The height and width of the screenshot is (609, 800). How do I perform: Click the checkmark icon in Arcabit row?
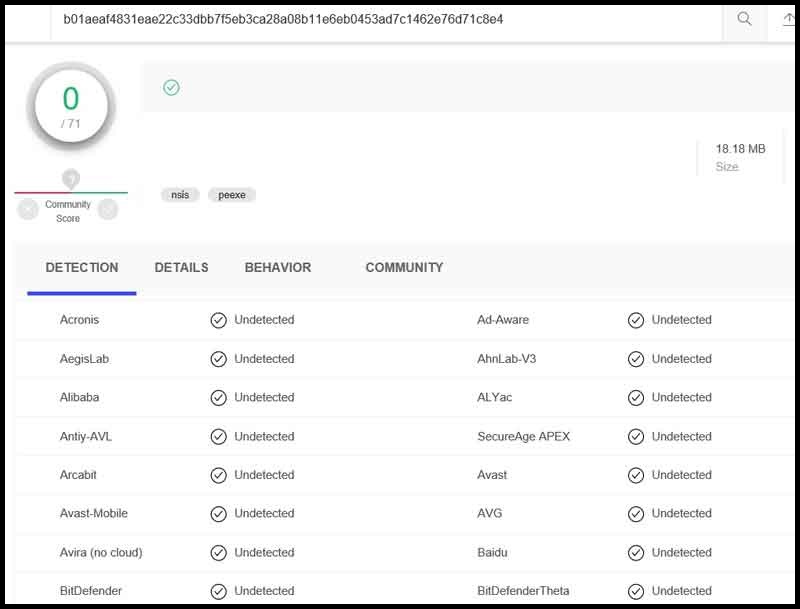[218, 475]
